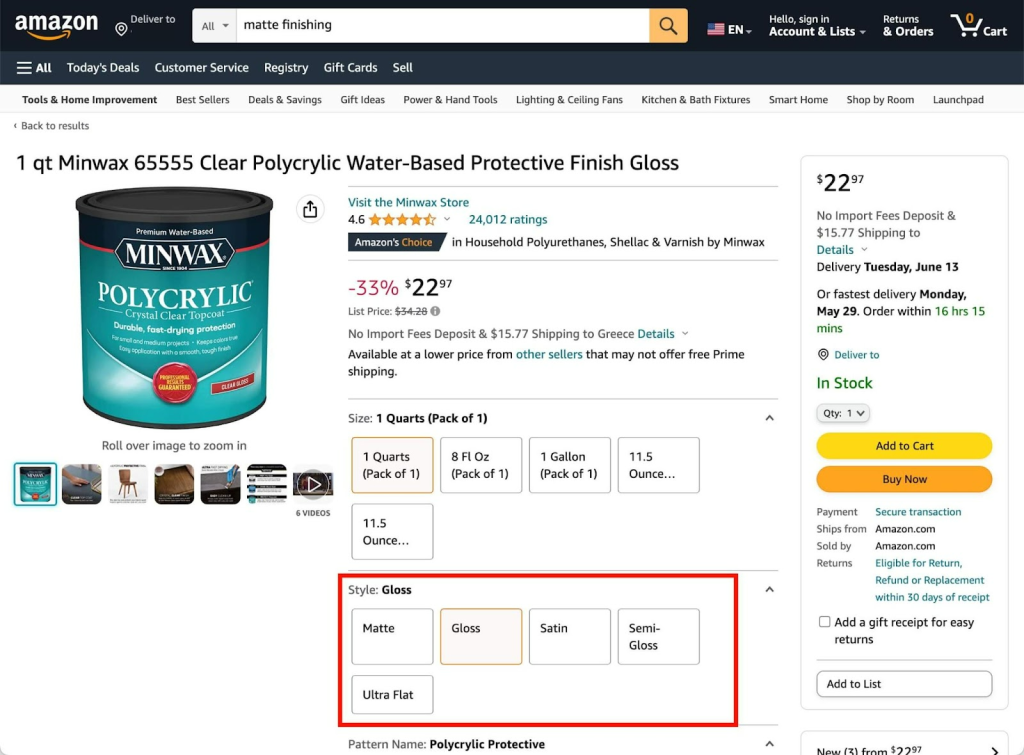Viewport: 1024px width, 755px height.
Task: Click the Amazon logo
Action: [x=56, y=26]
